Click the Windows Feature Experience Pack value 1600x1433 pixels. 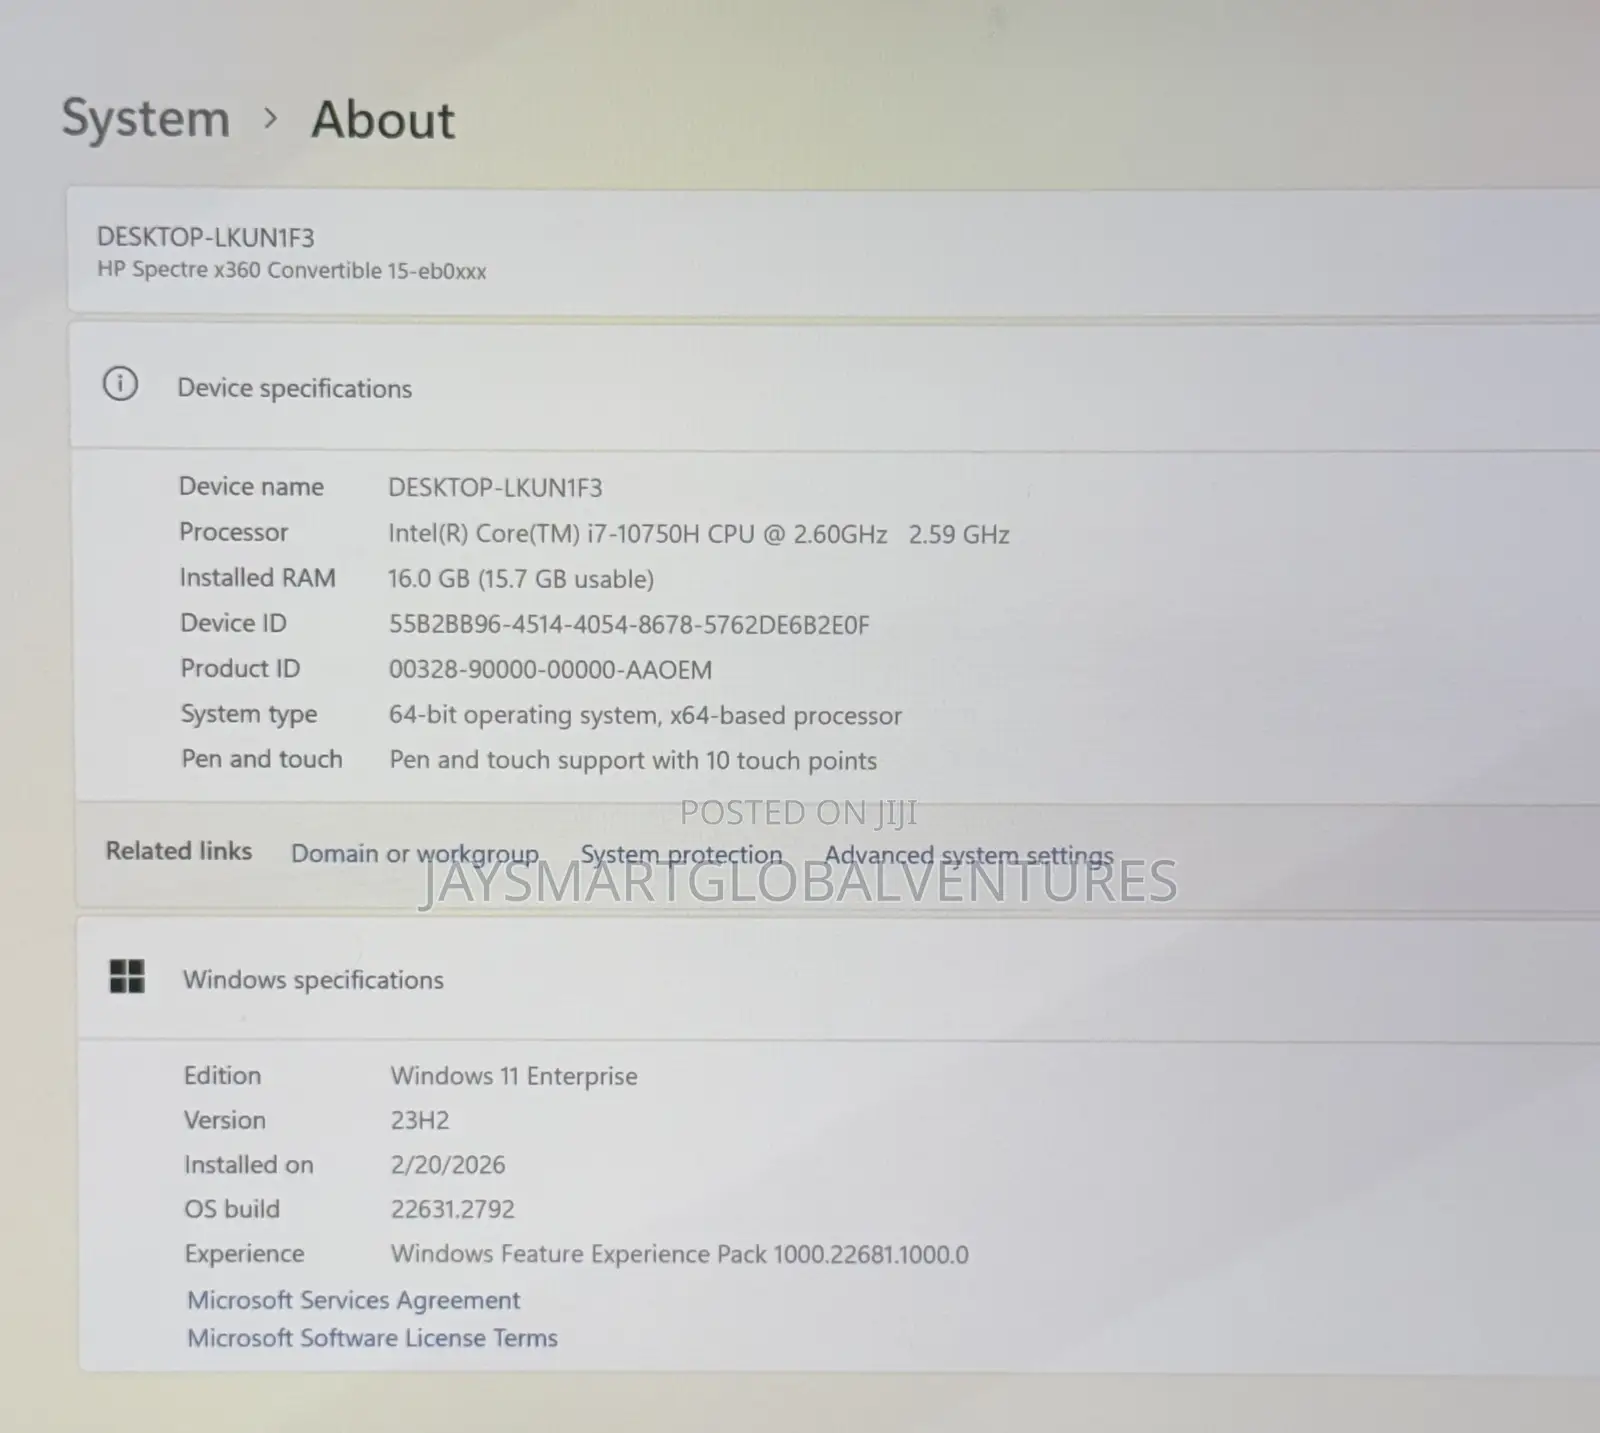pos(680,1254)
